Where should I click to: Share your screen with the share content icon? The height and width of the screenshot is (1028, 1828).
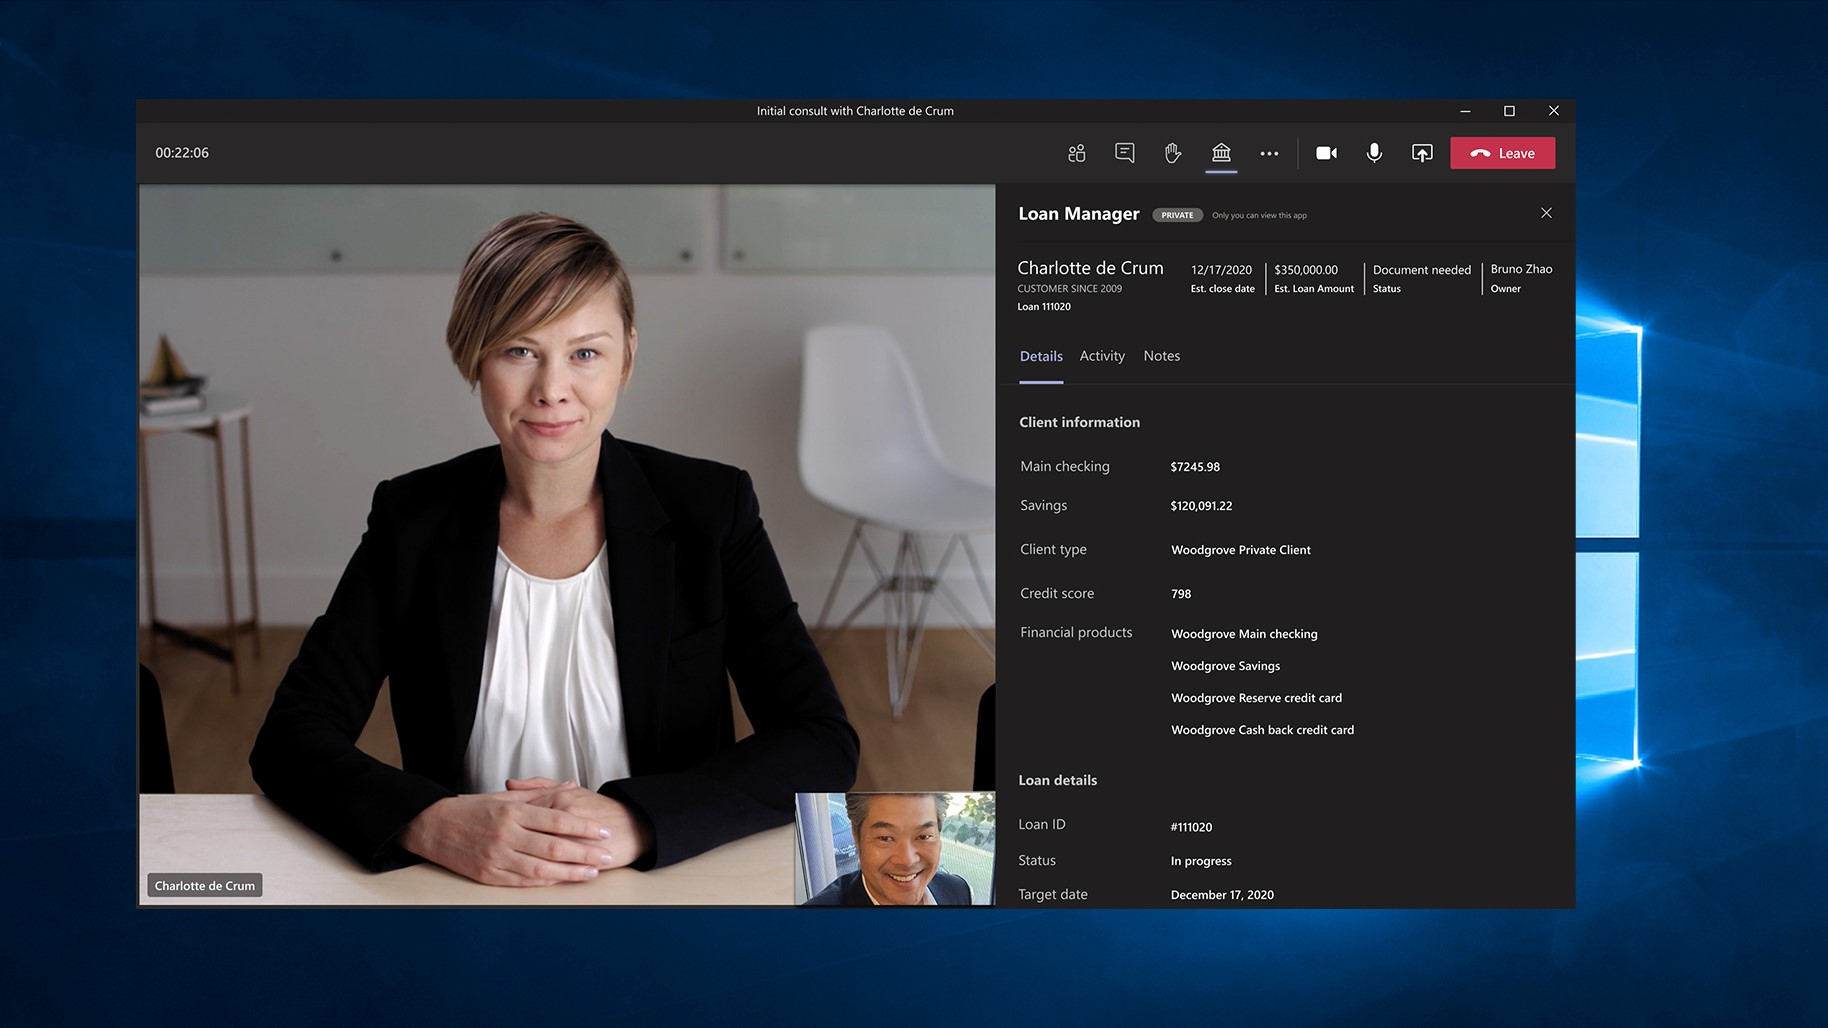1422,153
